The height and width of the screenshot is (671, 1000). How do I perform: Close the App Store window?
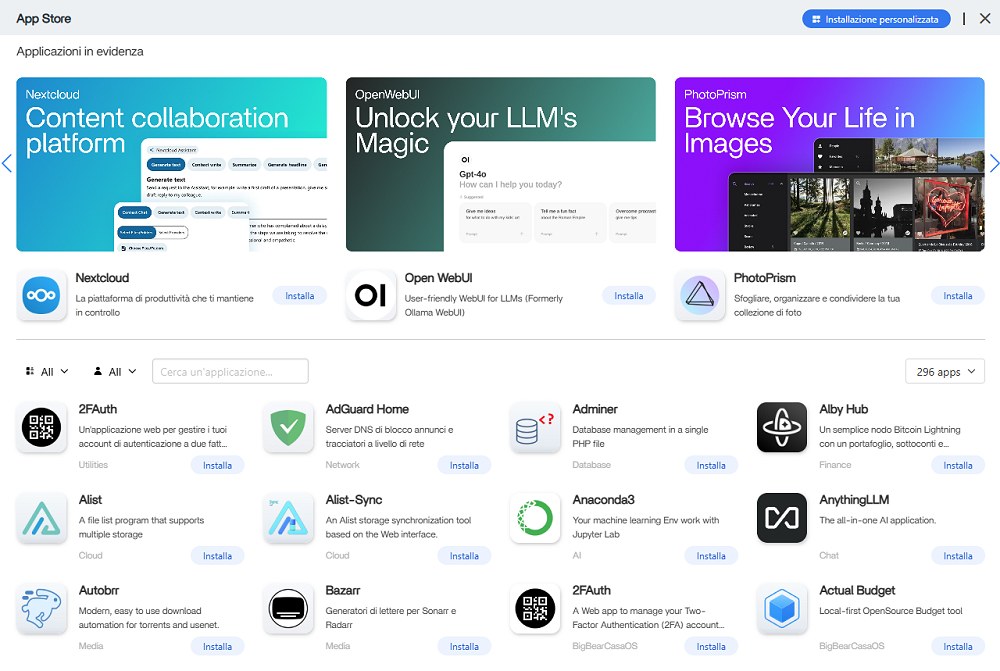[985, 18]
